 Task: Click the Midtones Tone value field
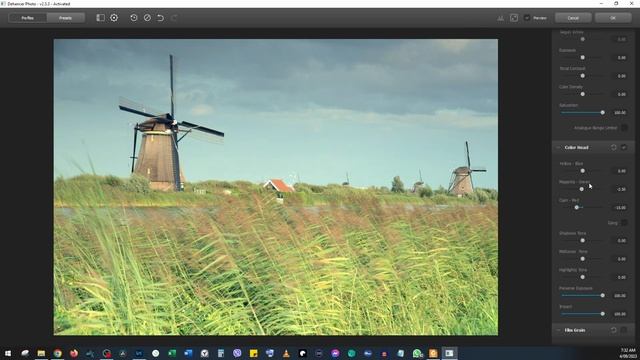(620, 259)
